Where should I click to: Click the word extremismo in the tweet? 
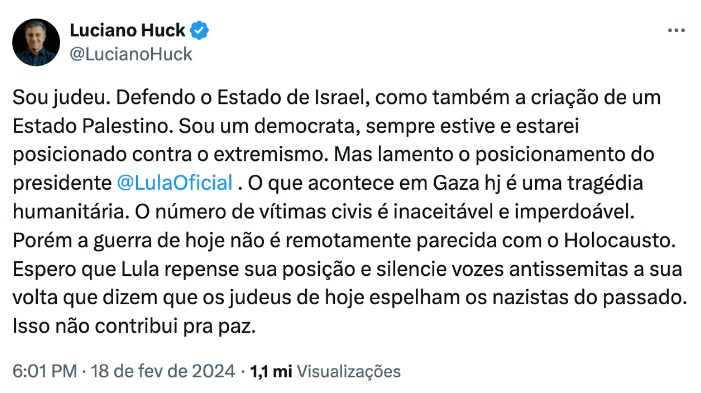271,155
